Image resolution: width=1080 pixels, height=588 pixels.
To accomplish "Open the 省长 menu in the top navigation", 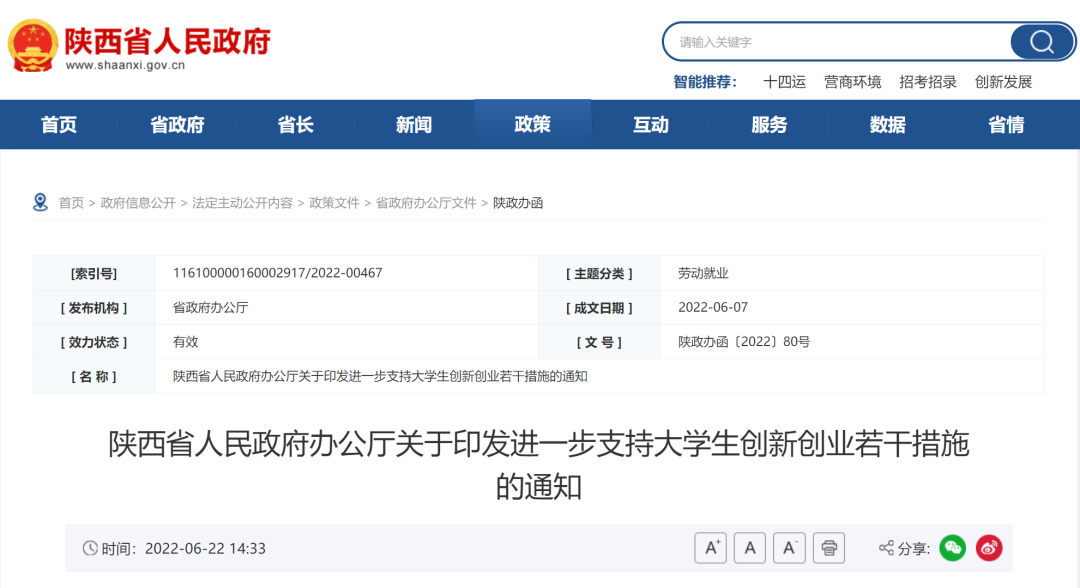I will (x=295, y=124).
